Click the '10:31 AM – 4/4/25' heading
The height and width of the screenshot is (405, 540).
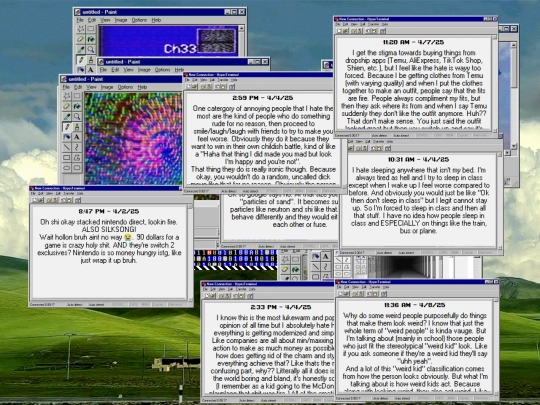[418, 159]
